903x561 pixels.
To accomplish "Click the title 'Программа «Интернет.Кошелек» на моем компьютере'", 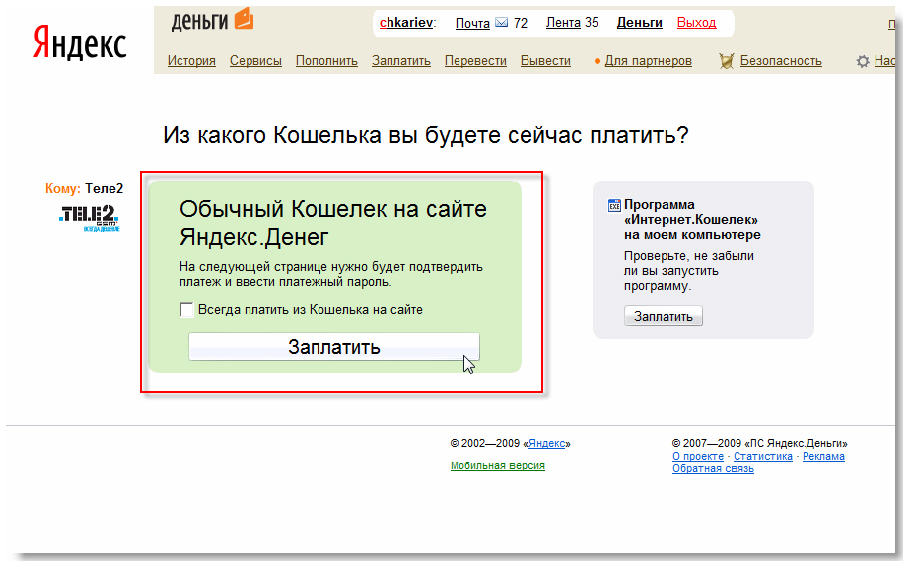I will tap(692, 219).
